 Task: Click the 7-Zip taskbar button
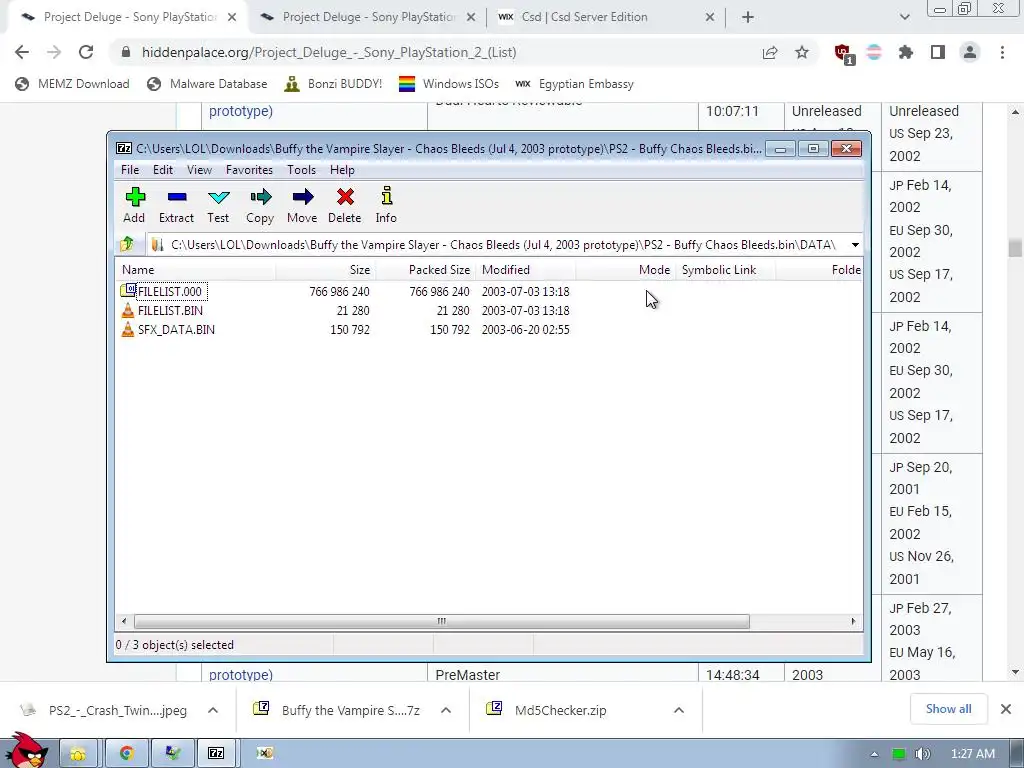pyautogui.click(x=216, y=753)
